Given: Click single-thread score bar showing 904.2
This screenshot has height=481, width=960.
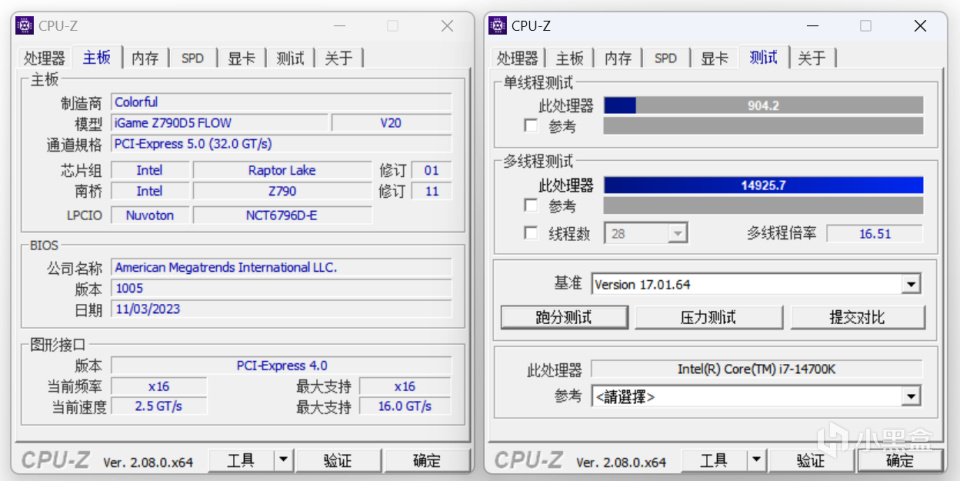Looking at the screenshot, I should 763,105.
